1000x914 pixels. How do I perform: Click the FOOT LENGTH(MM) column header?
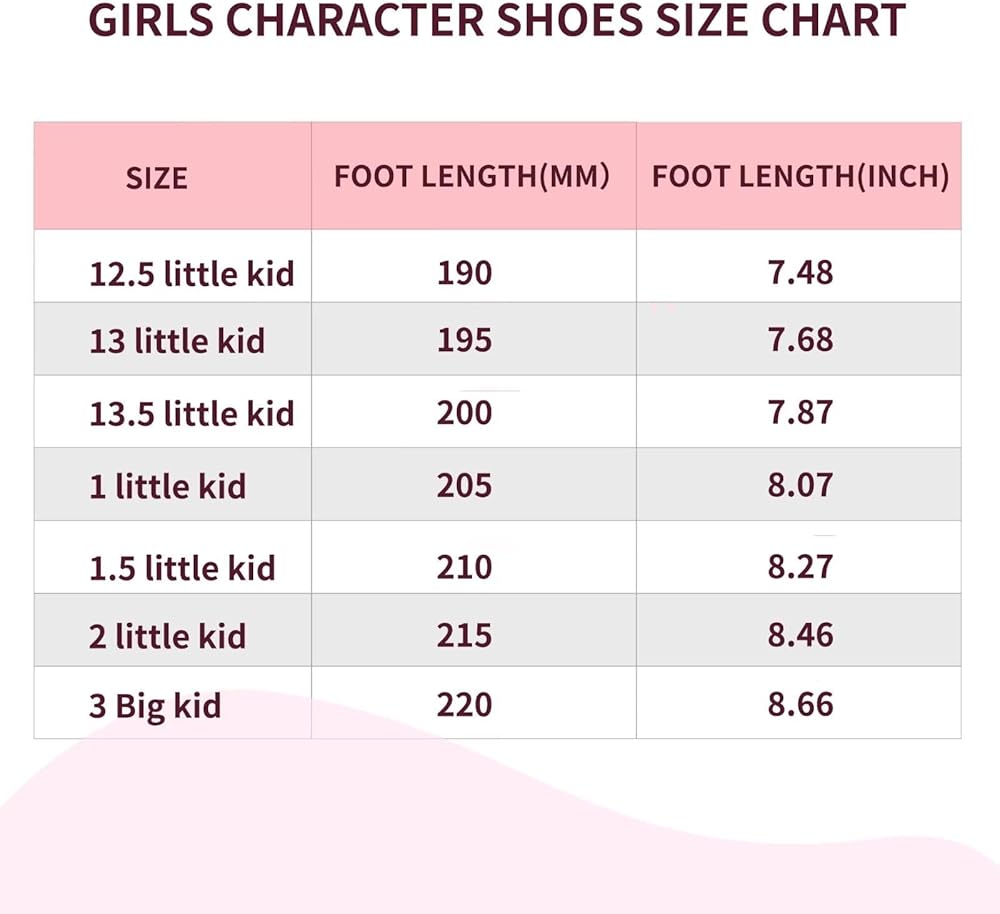coord(472,177)
